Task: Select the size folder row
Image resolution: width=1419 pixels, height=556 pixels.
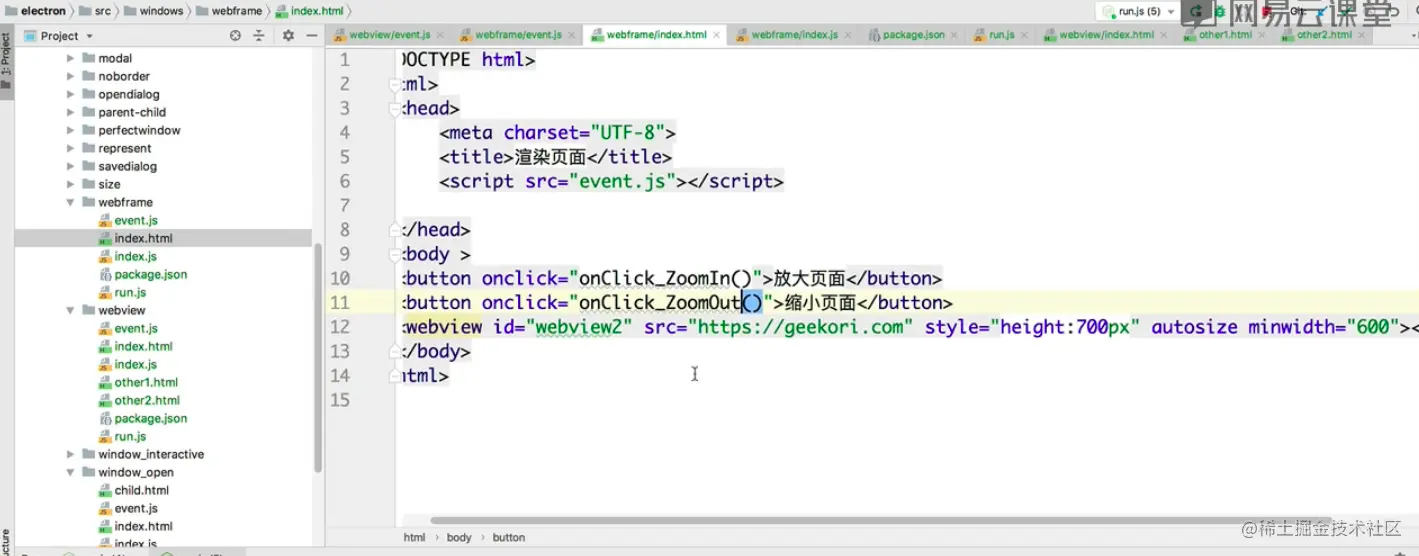Action: tap(163, 184)
